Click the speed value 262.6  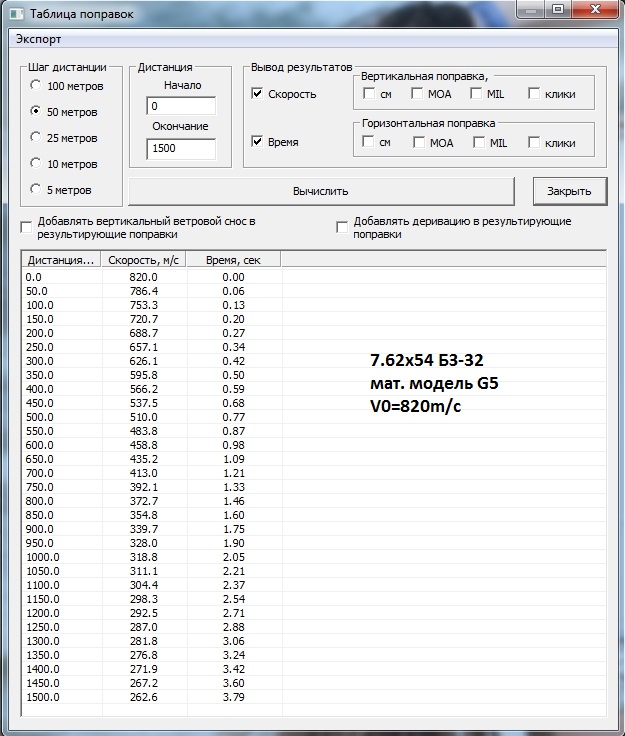[144, 697]
